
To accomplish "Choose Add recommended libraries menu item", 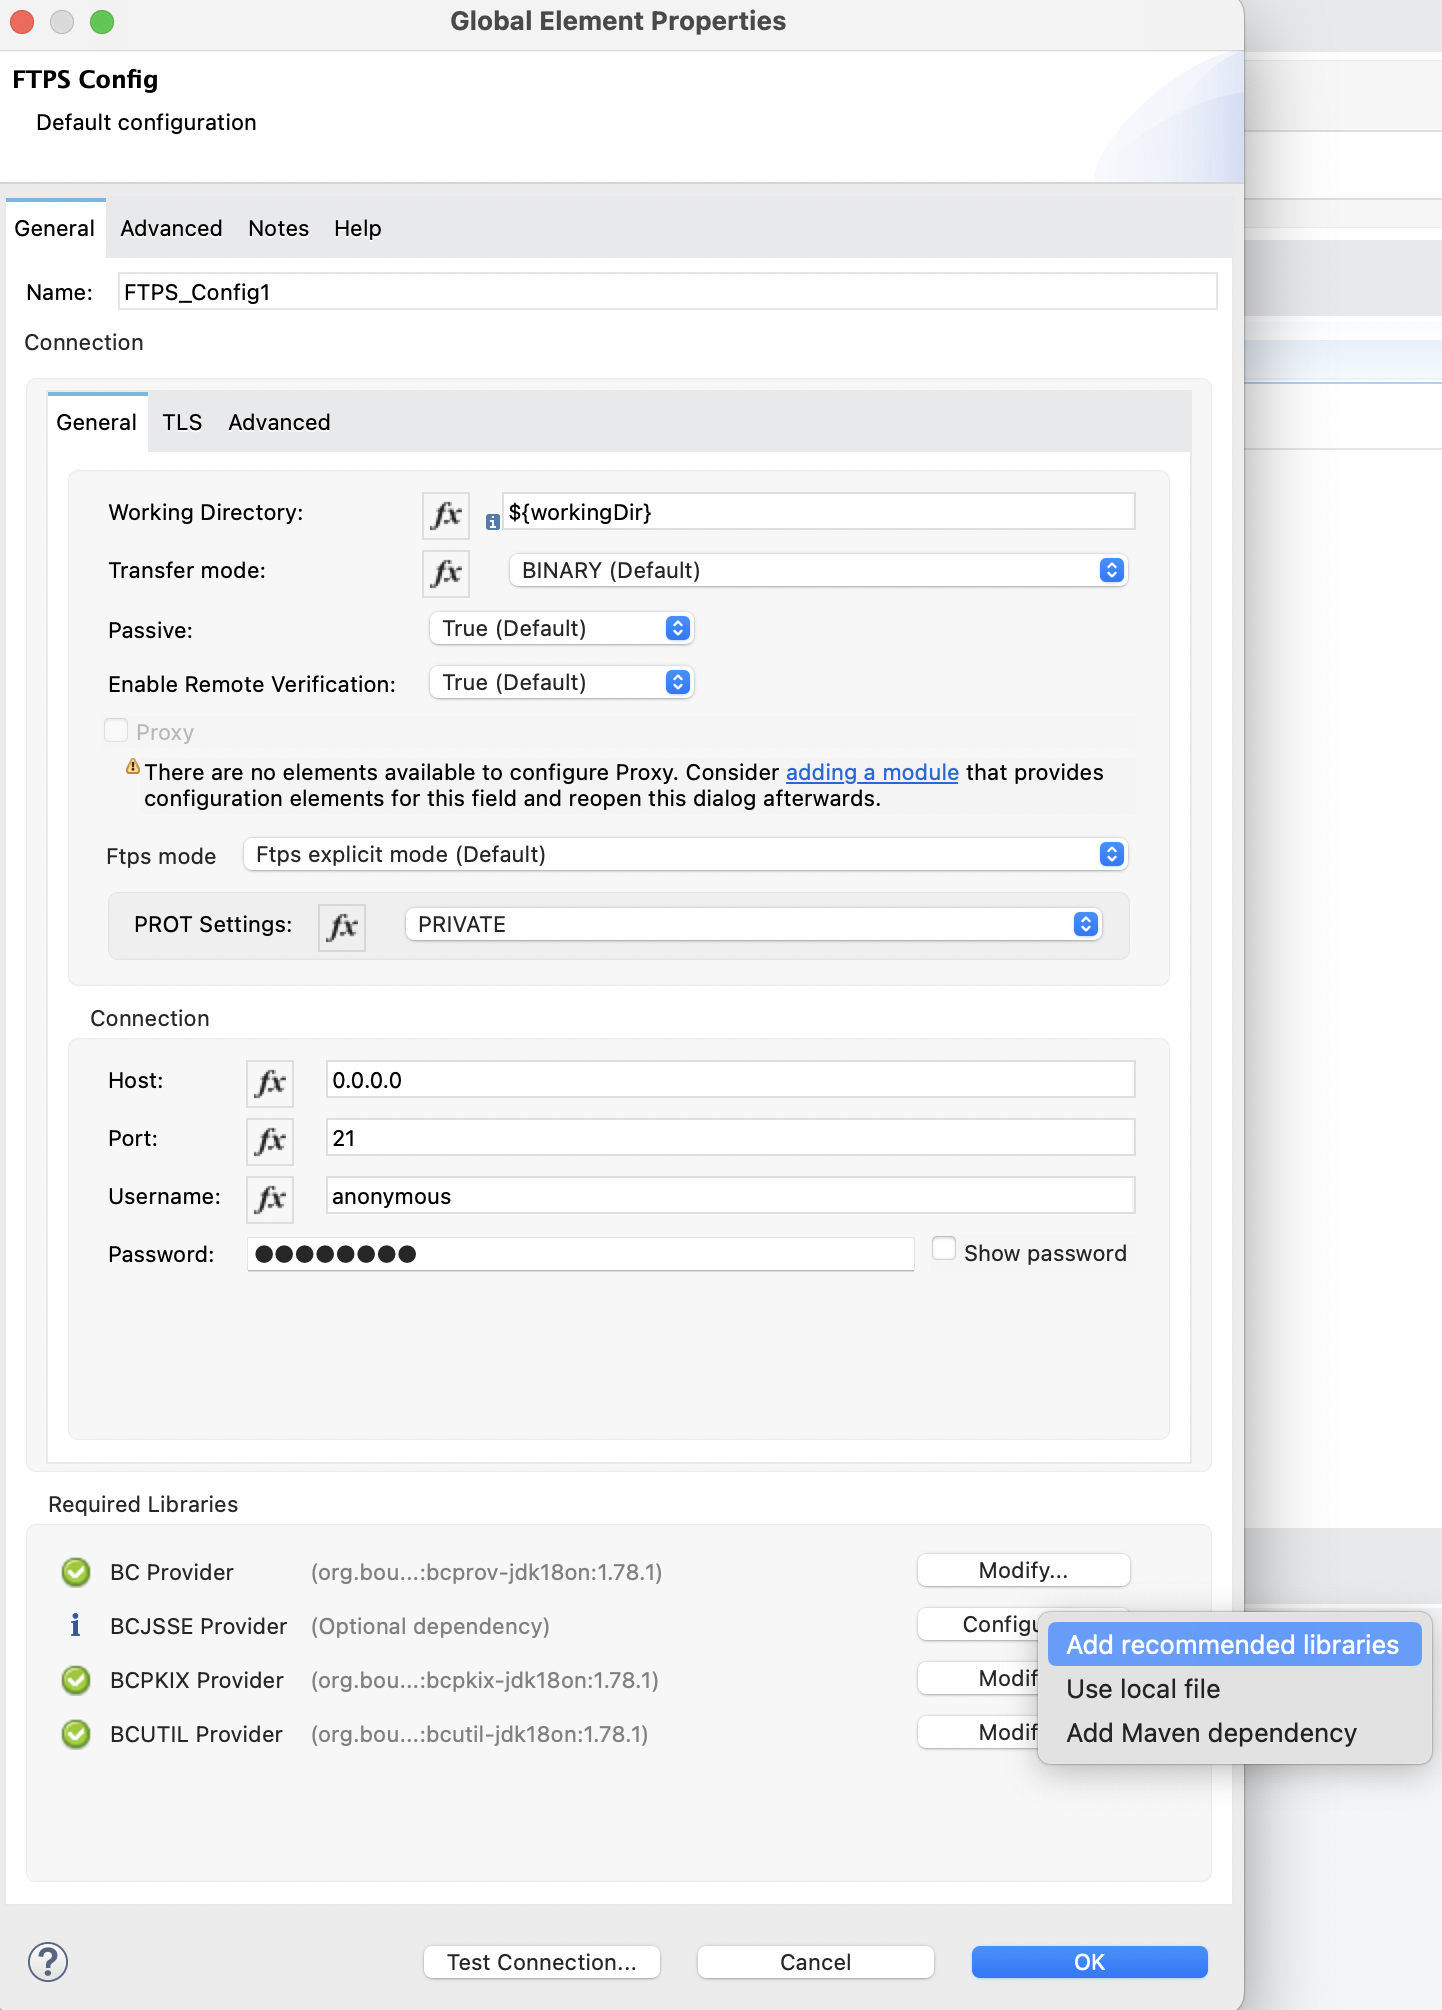I will tap(1232, 1645).
